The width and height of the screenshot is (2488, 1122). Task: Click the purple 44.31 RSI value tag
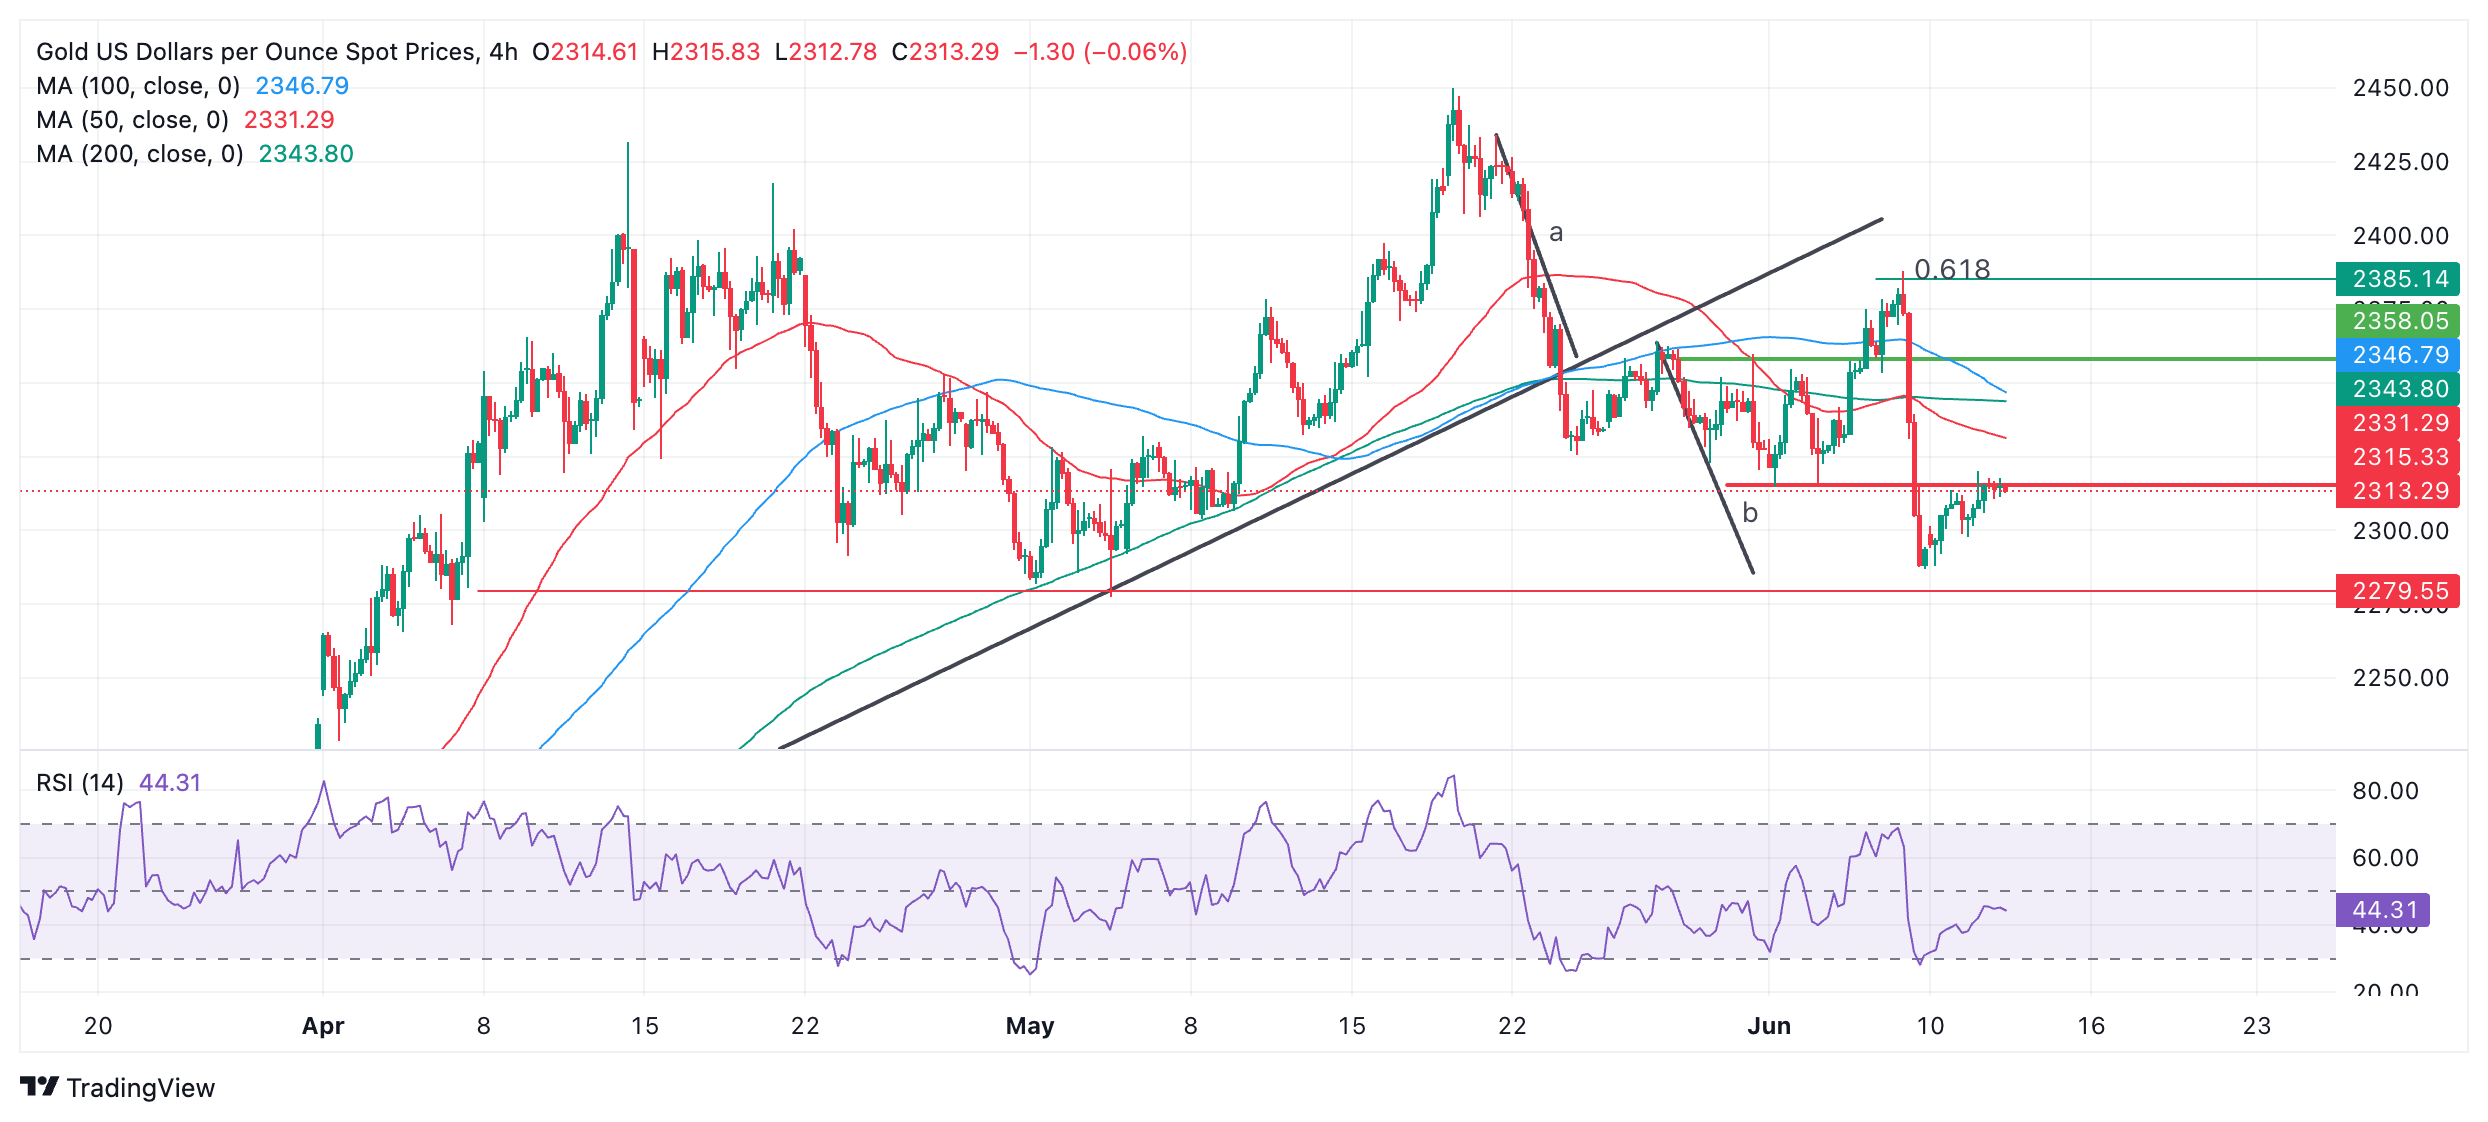(x=2382, y=910)
